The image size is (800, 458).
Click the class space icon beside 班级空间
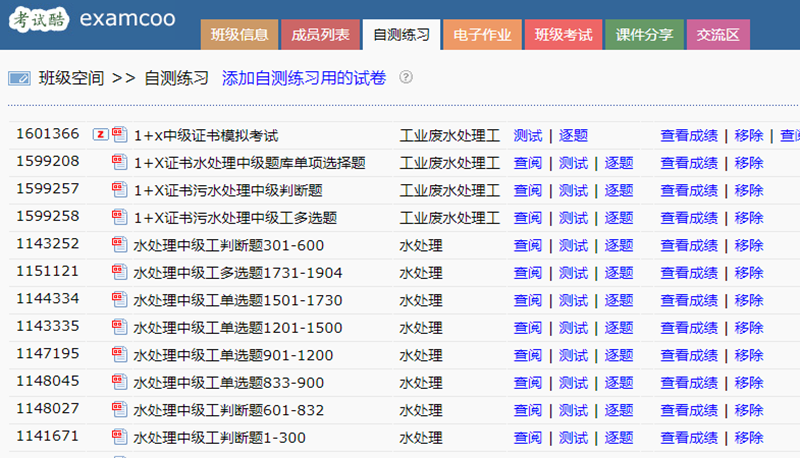(19, 78)
